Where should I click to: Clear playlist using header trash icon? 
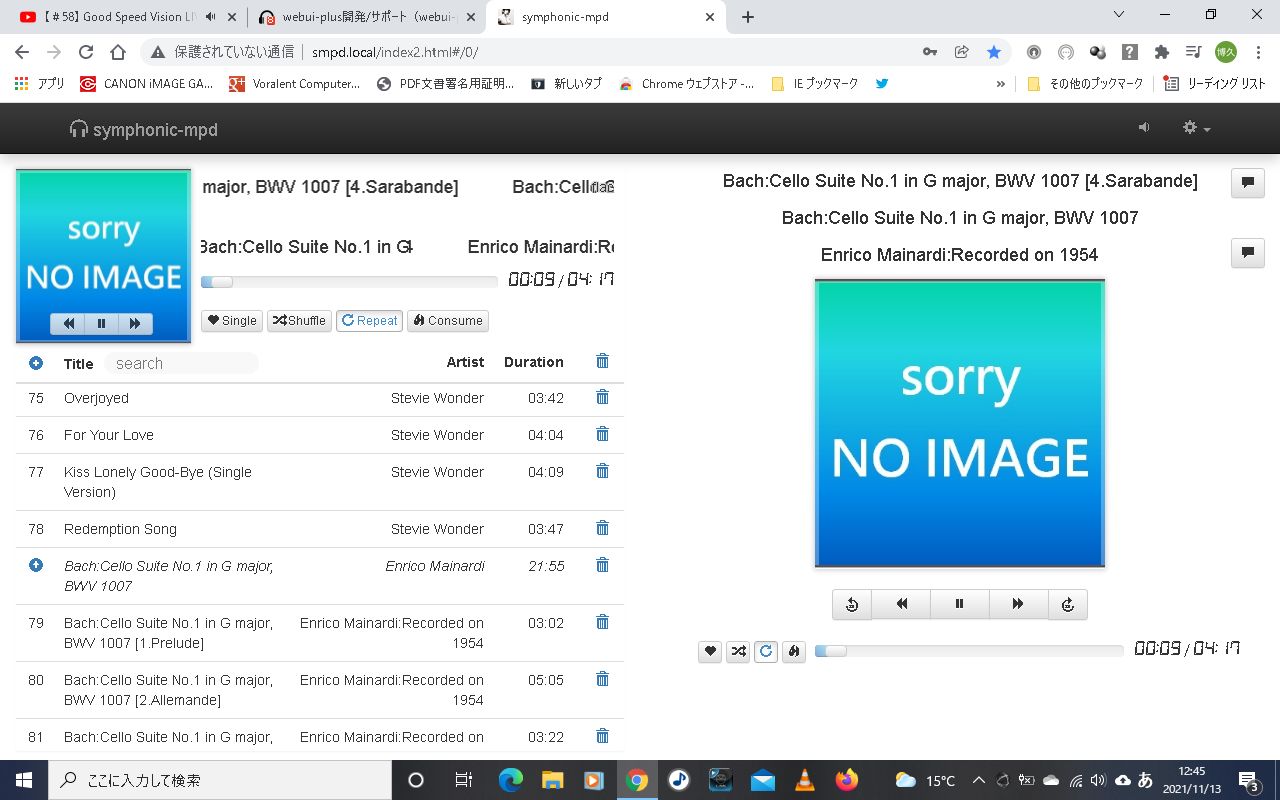pos(602,361)
